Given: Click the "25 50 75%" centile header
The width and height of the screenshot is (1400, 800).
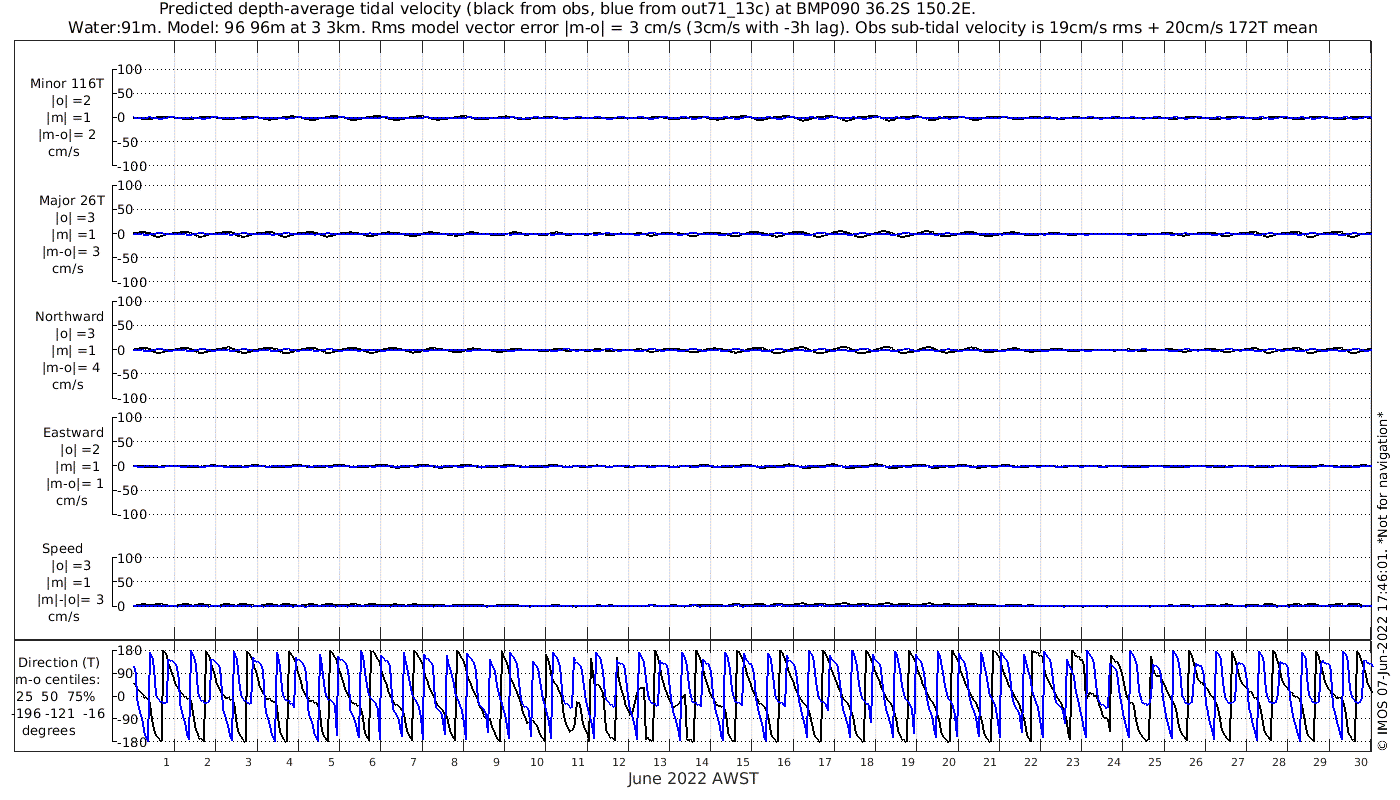Looking at the screenshot, I should pos(55,696).
